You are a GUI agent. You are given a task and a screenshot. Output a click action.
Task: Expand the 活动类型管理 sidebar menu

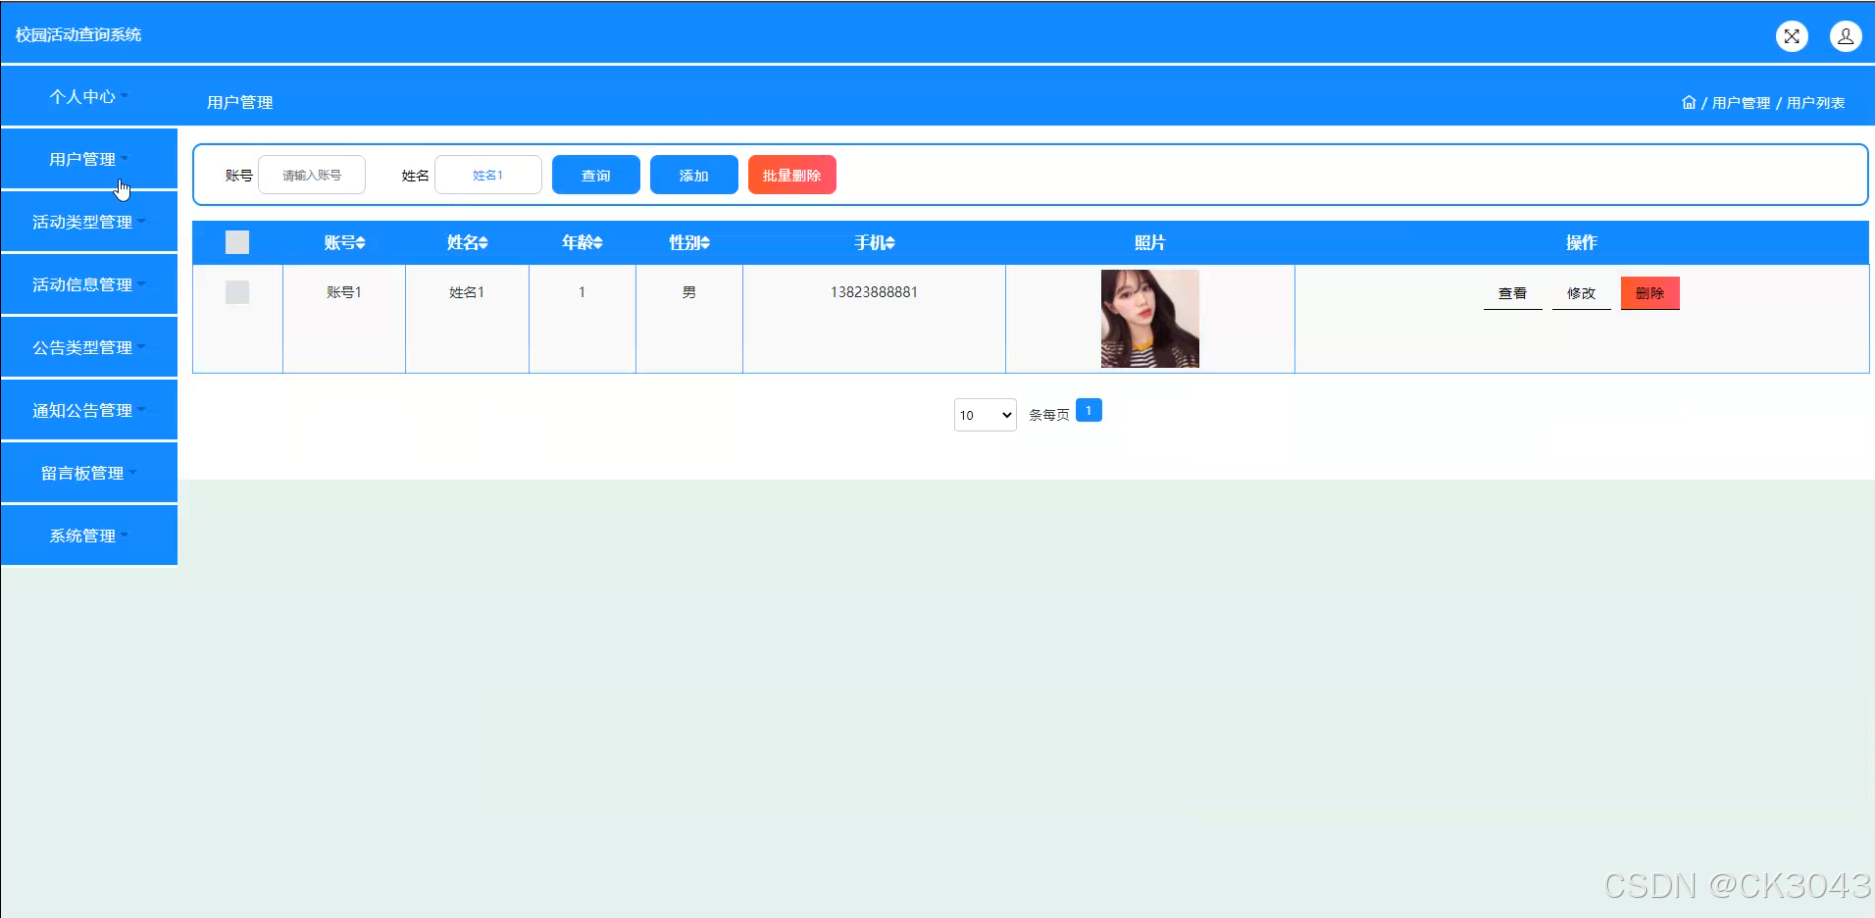point(89,222)
